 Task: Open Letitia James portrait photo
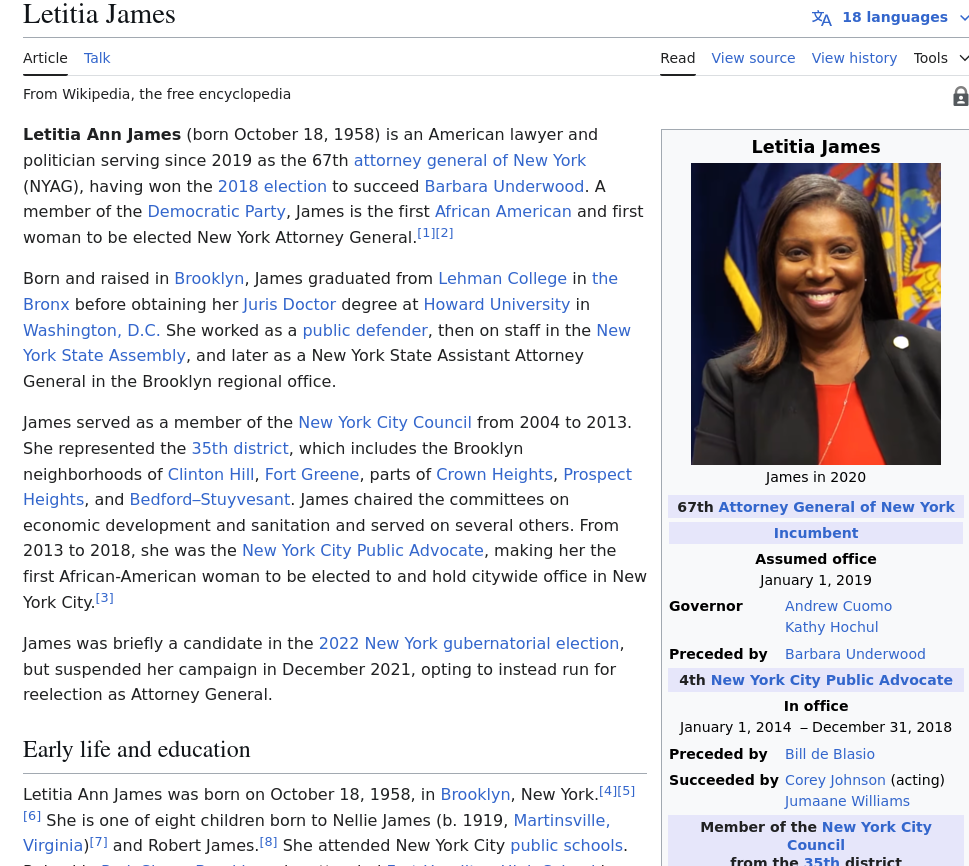(816, 313)
